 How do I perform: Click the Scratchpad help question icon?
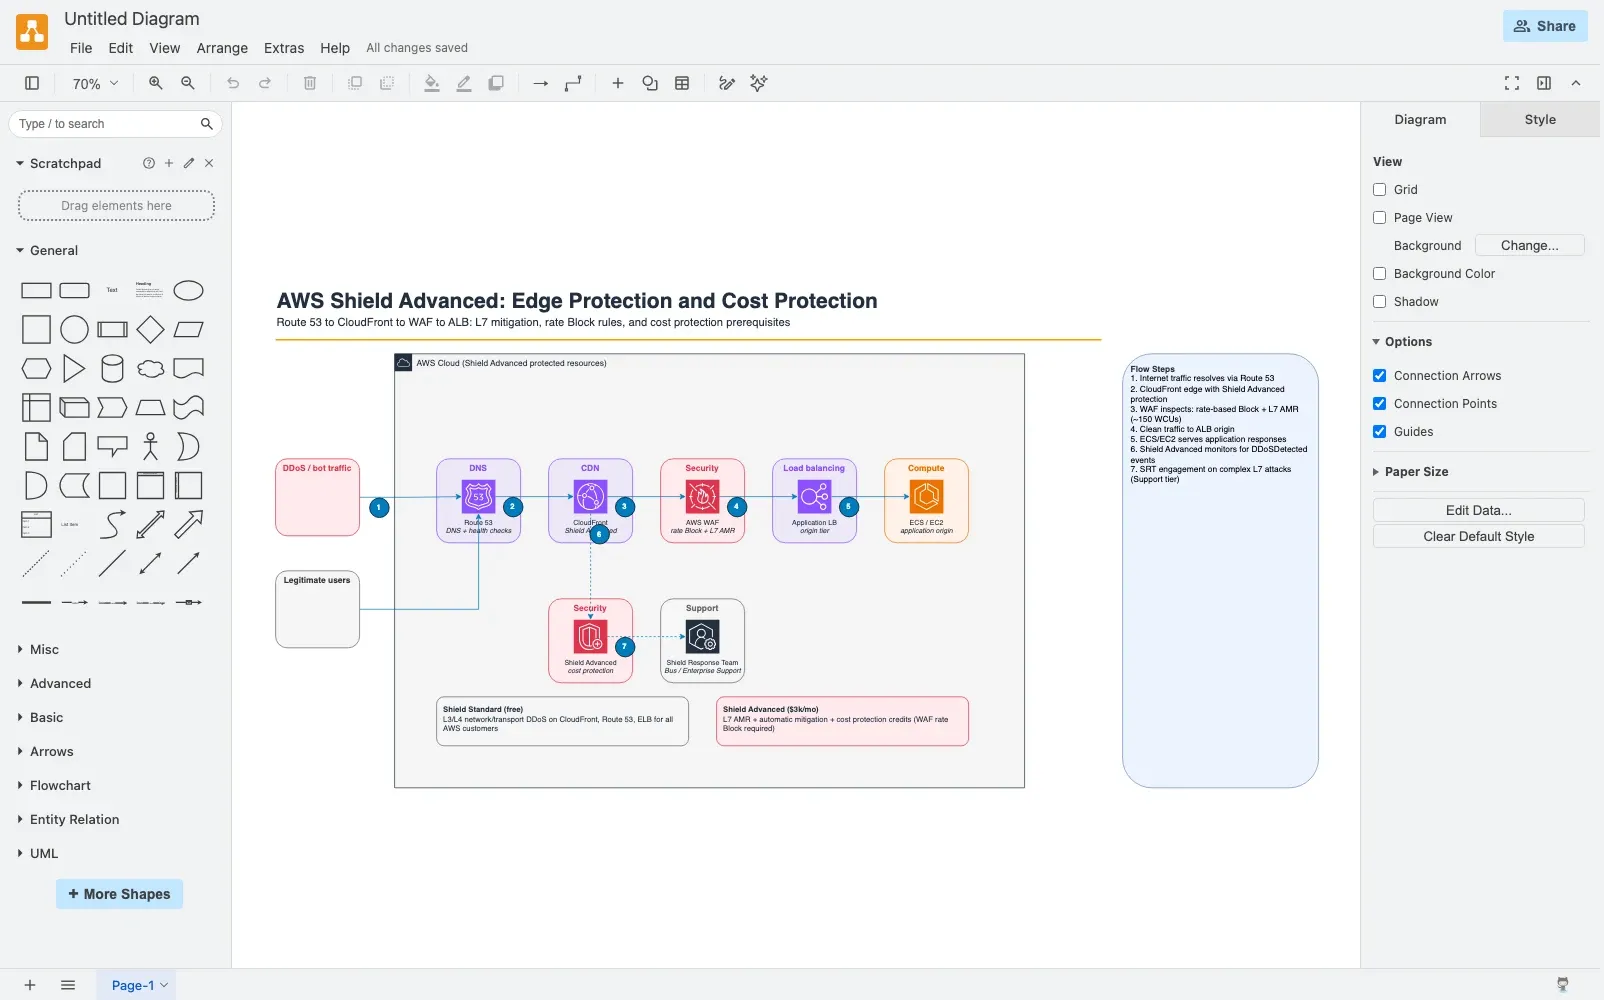(x=149, y=163)
